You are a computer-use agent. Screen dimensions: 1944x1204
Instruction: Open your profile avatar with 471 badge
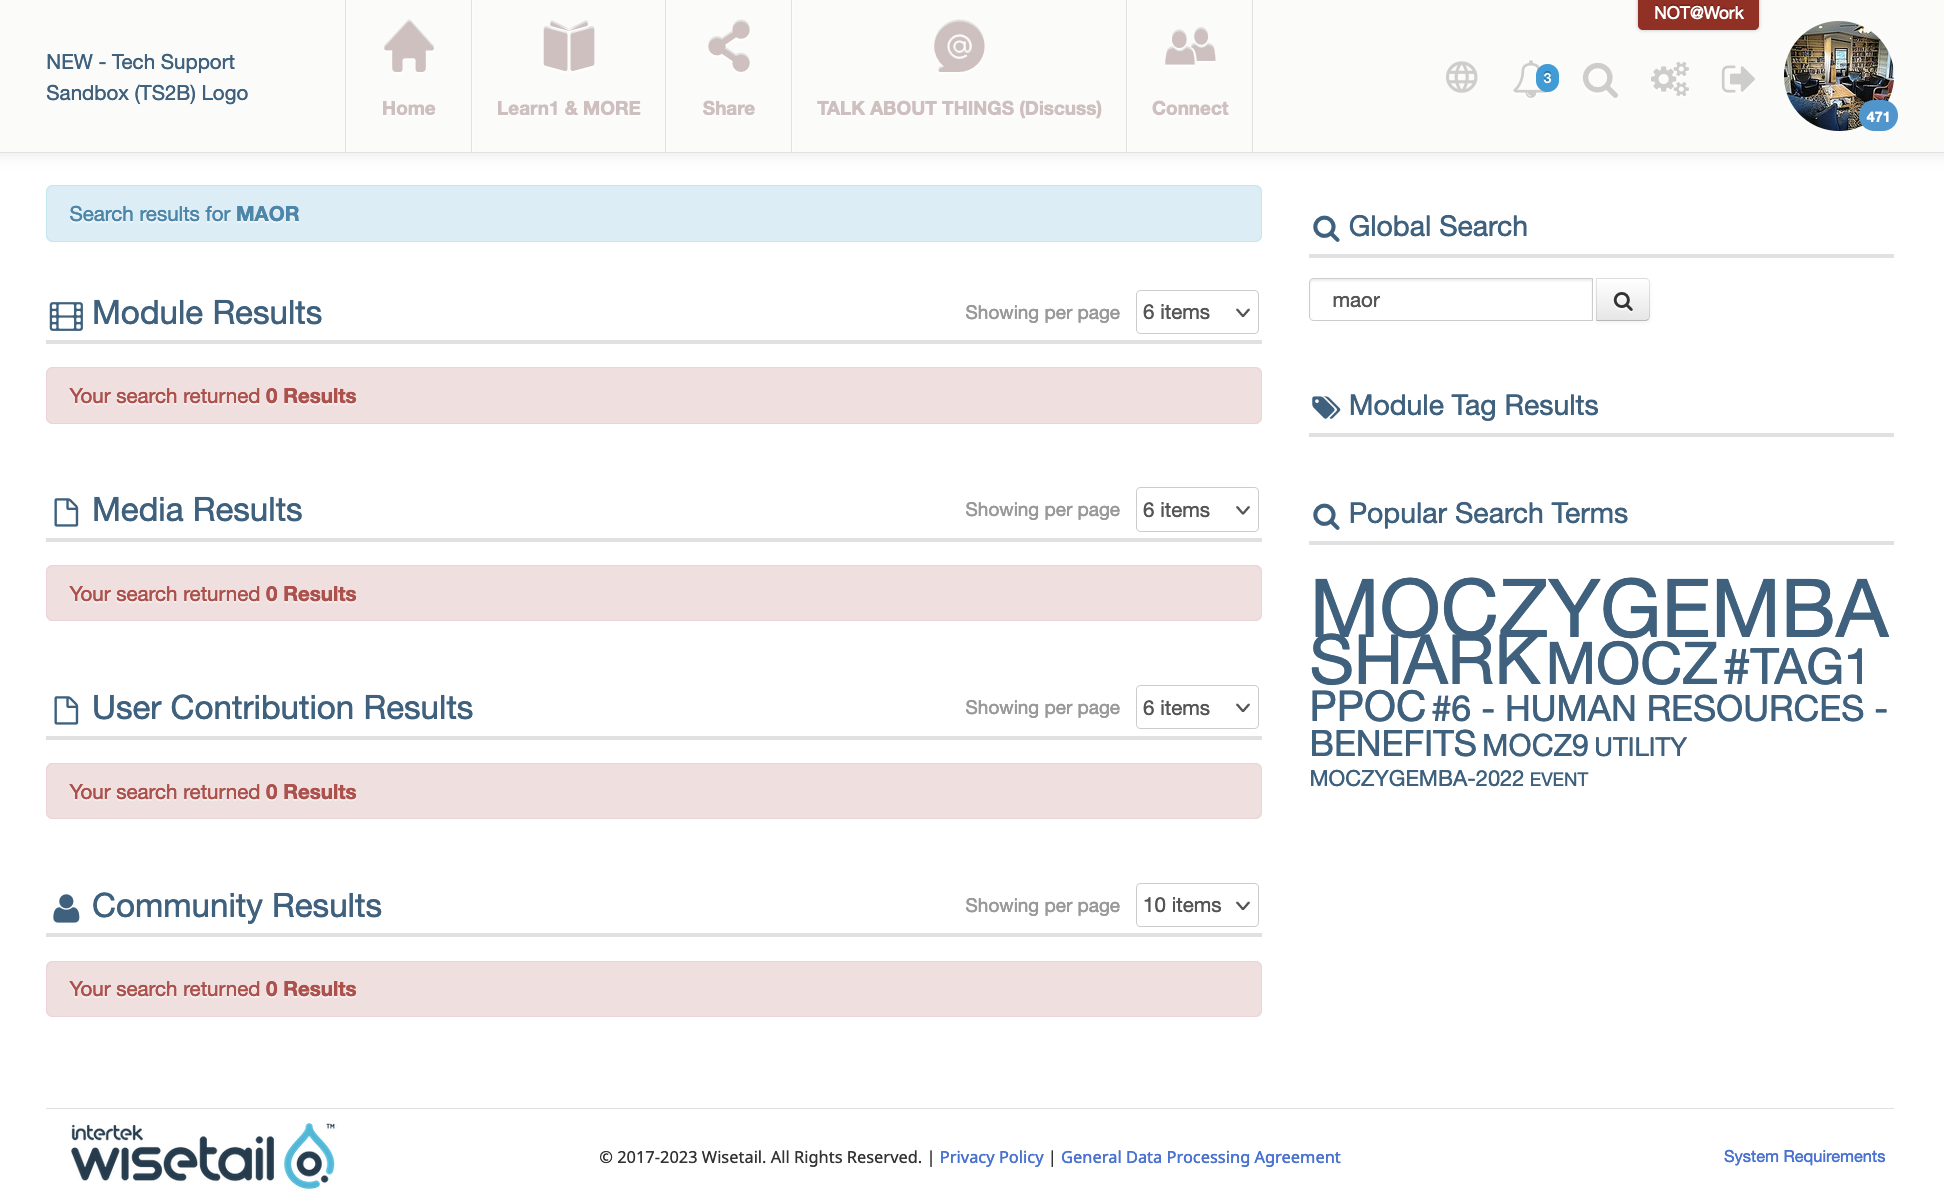tap(1839, 75)
